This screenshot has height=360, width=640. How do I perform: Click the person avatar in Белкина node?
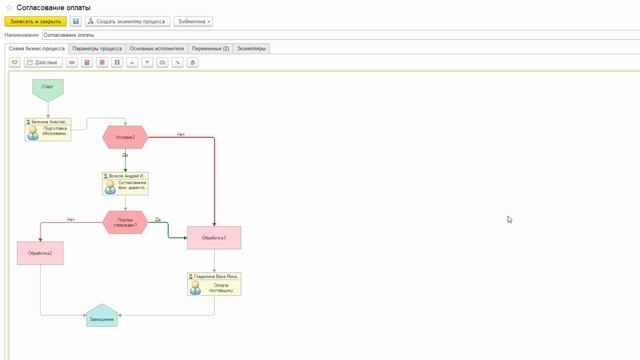[x=33, y=133]
